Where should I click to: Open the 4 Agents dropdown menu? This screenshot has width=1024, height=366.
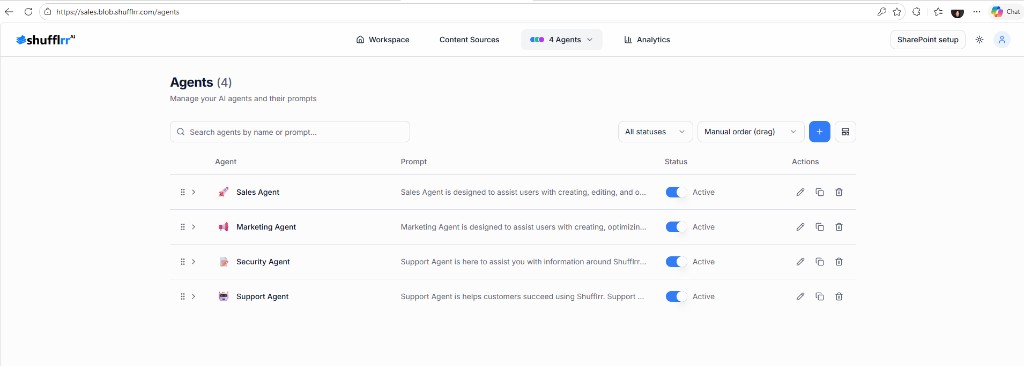click(562, 40)
